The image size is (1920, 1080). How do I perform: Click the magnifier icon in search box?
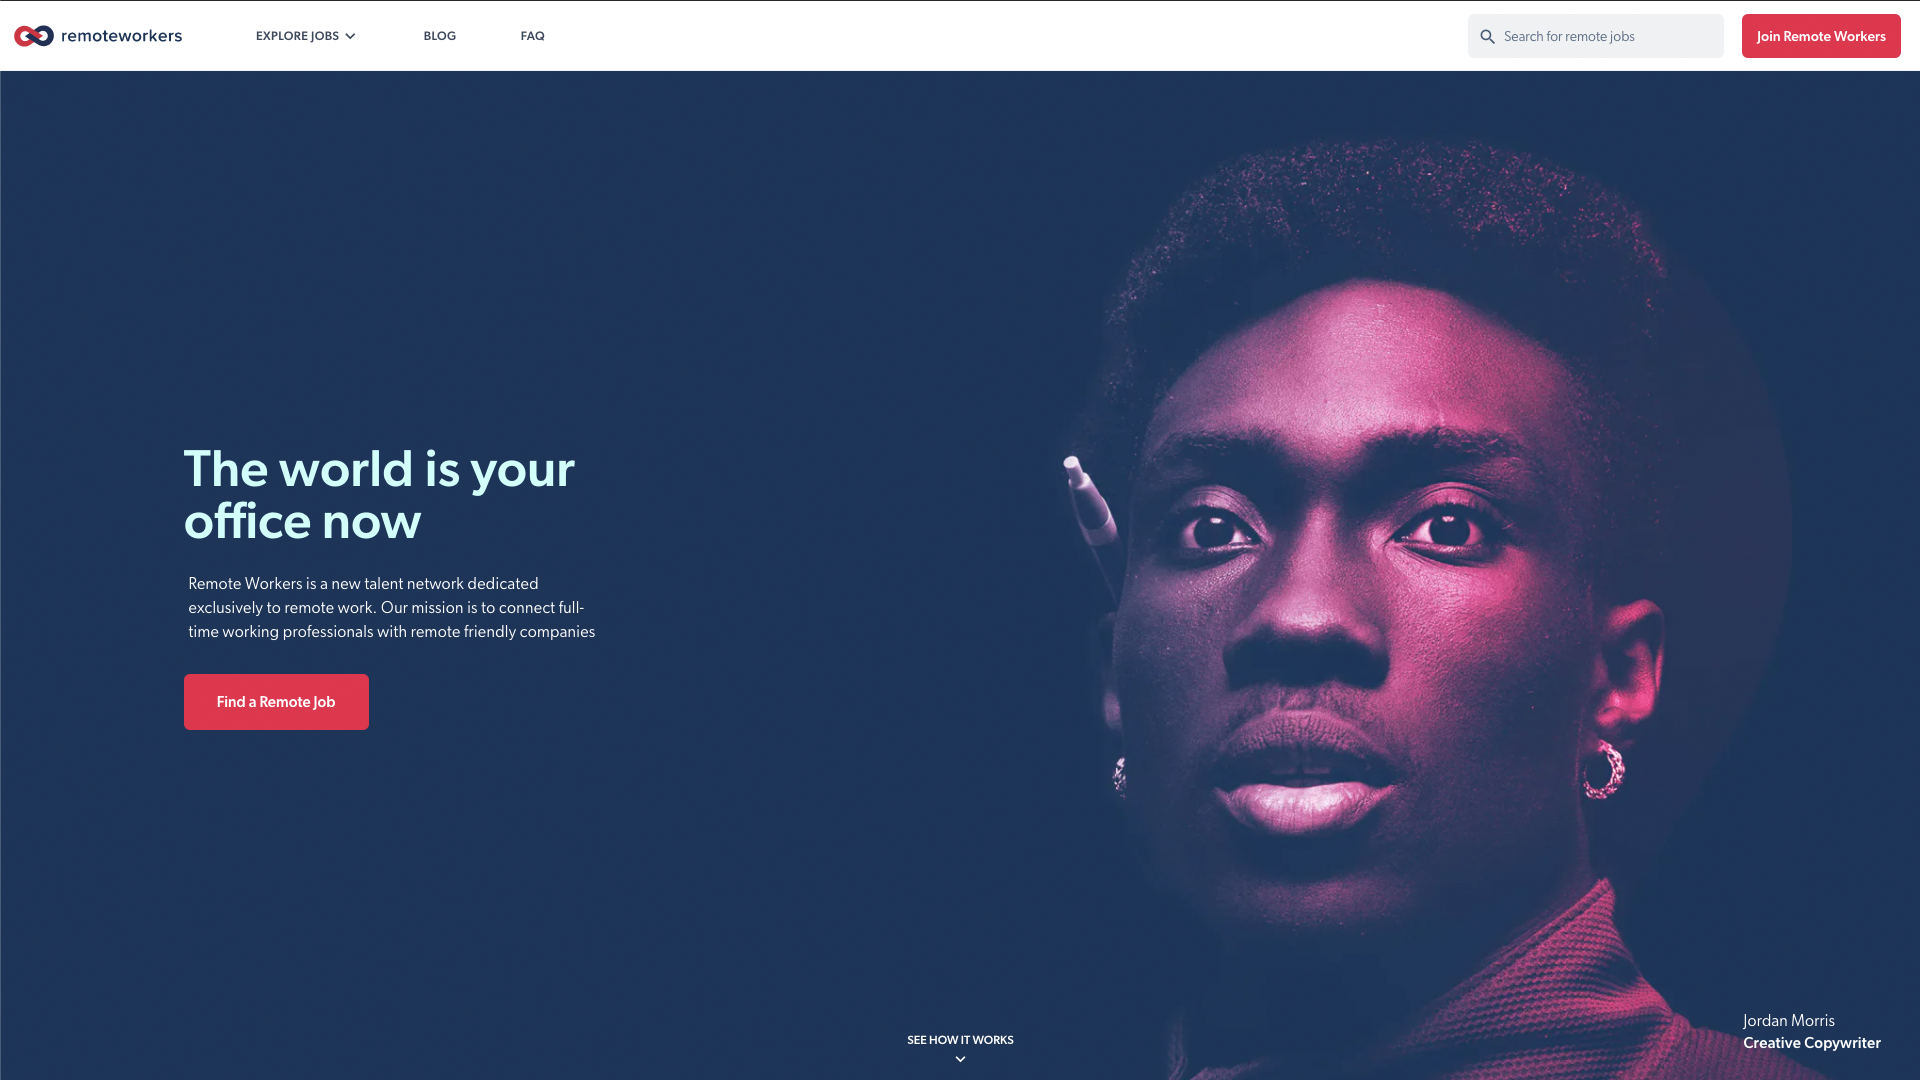(1487, 37)
